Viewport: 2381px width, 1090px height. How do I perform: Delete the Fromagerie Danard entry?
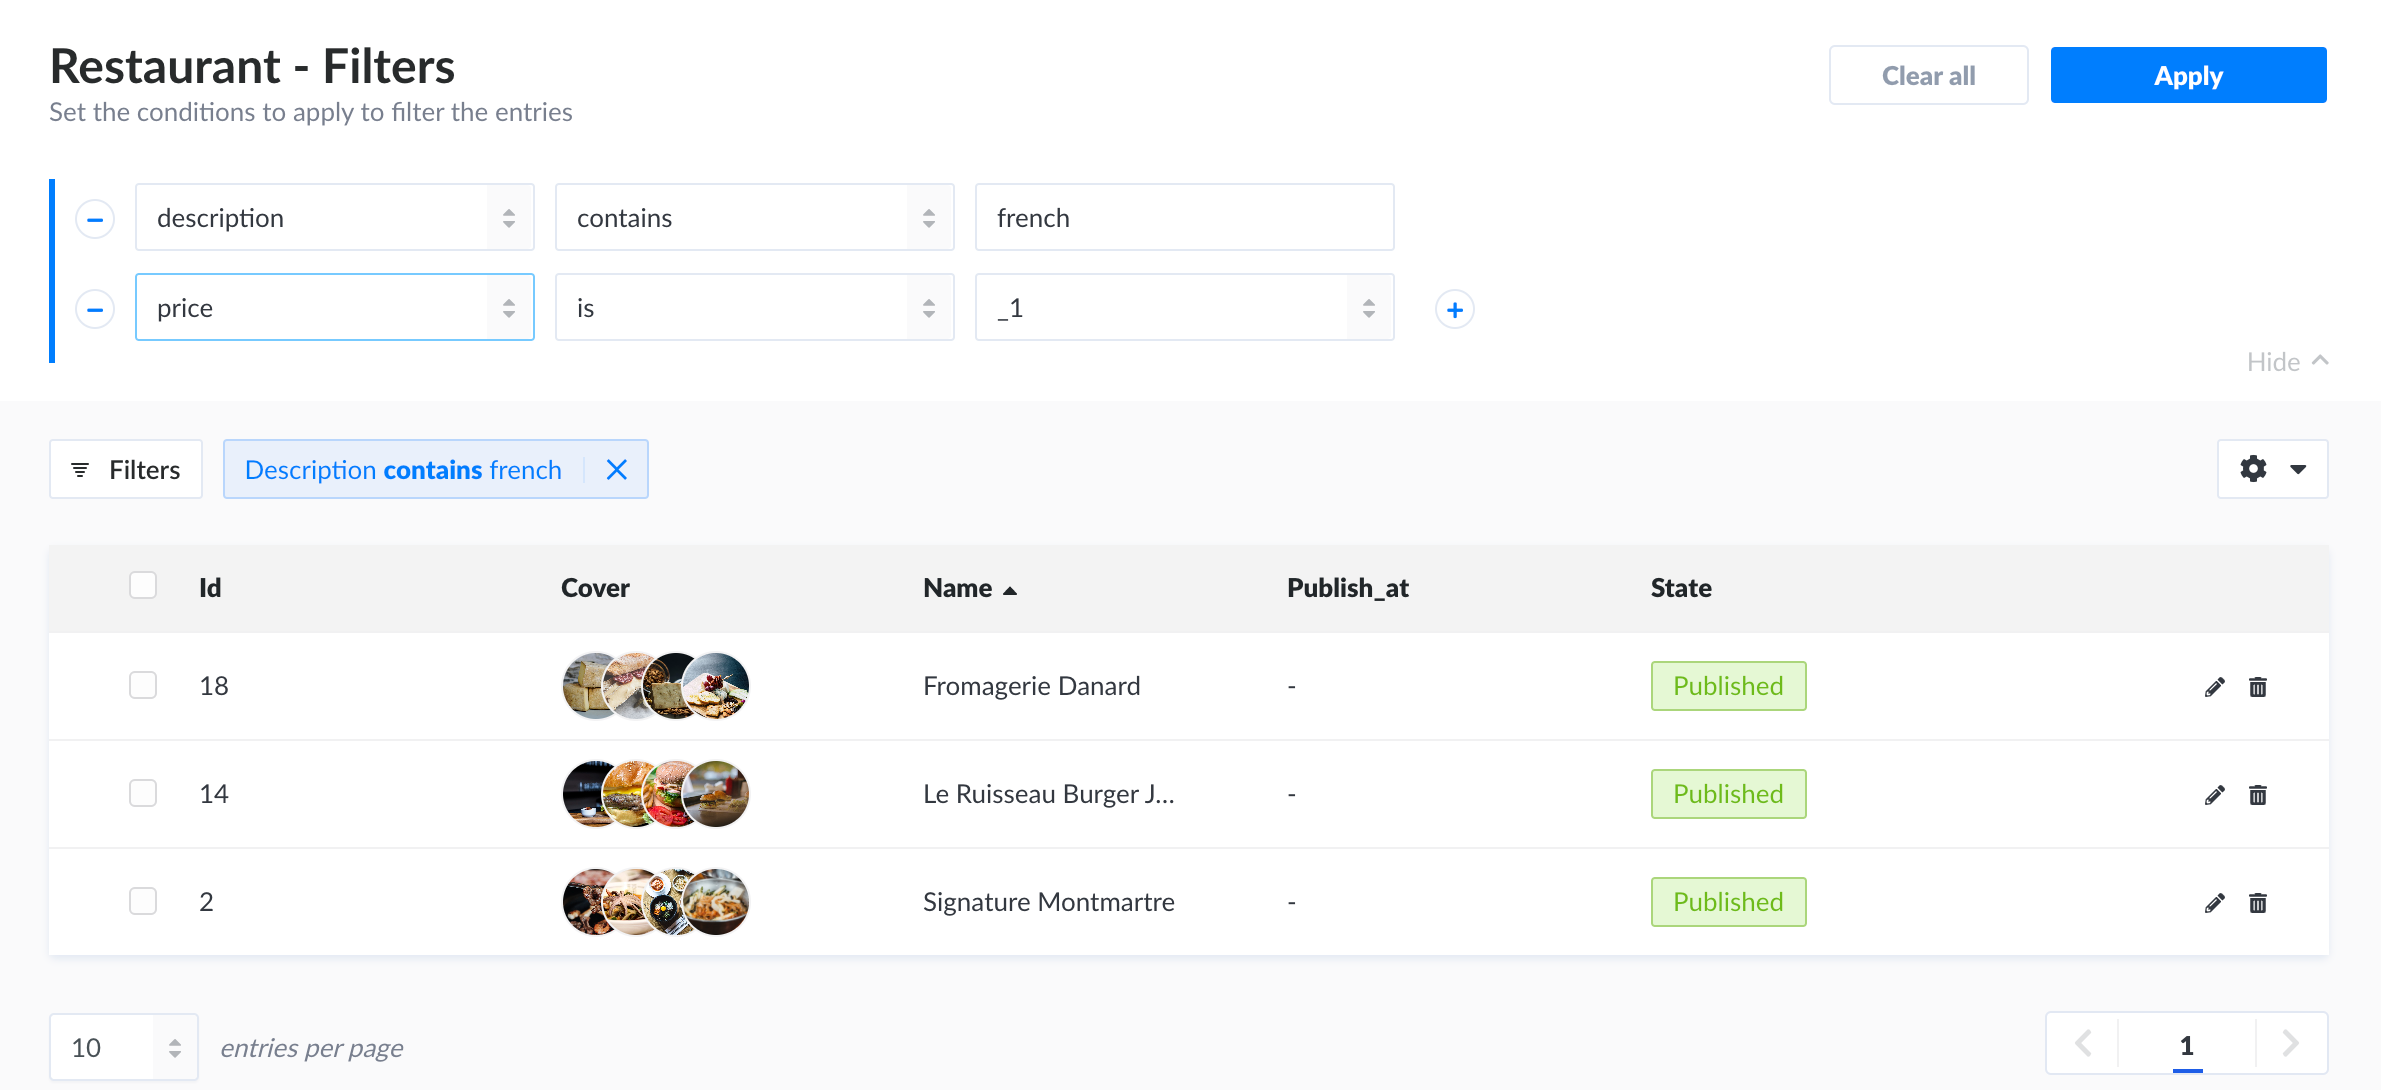click(x=2258, y=686)
